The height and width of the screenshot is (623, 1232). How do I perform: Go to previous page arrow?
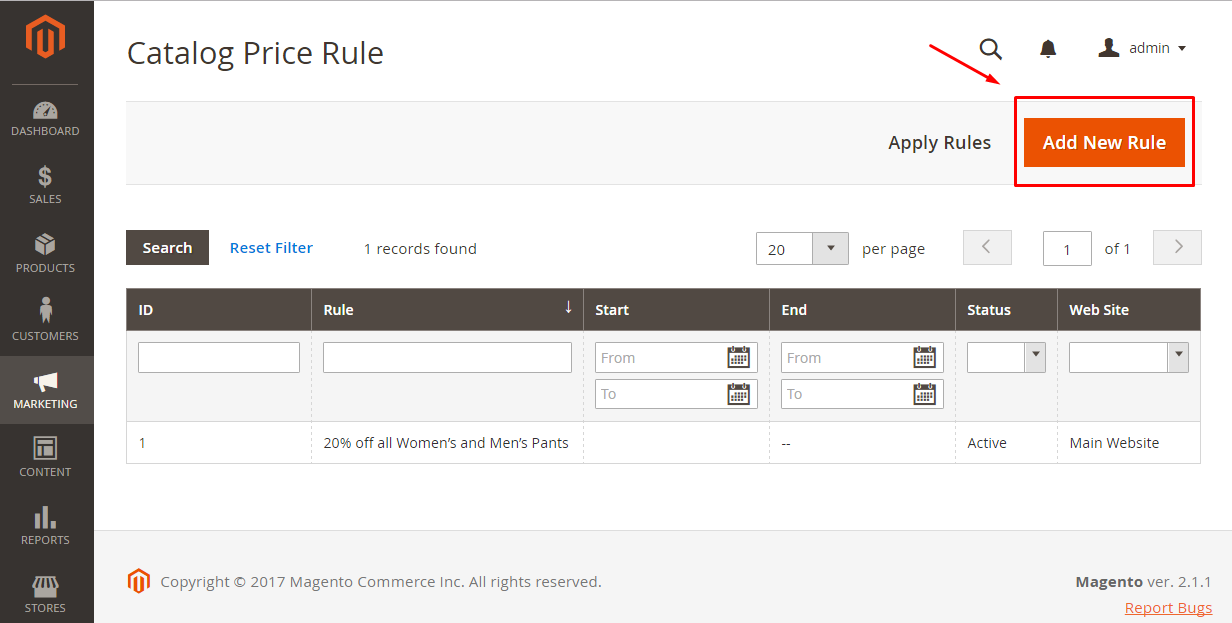[x=987, y=247]
